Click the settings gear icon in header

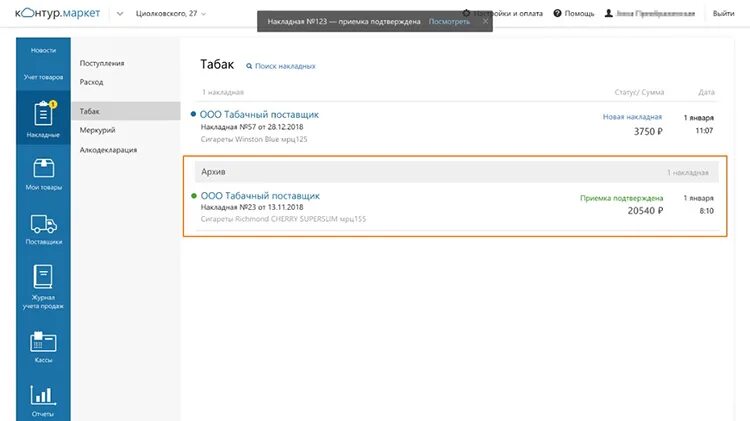[466, 13]
